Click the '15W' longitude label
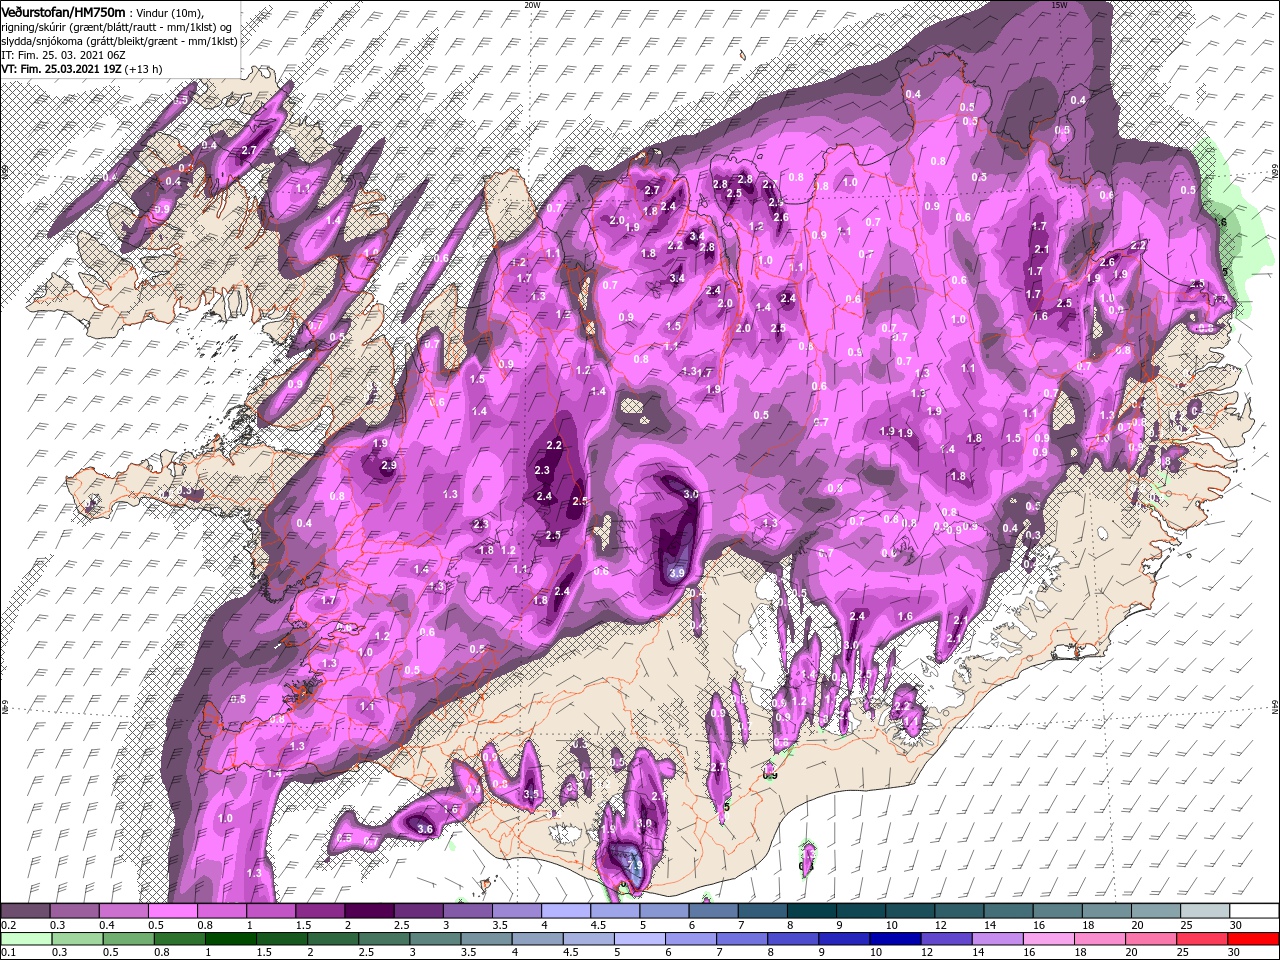 tap(1060, 5)
